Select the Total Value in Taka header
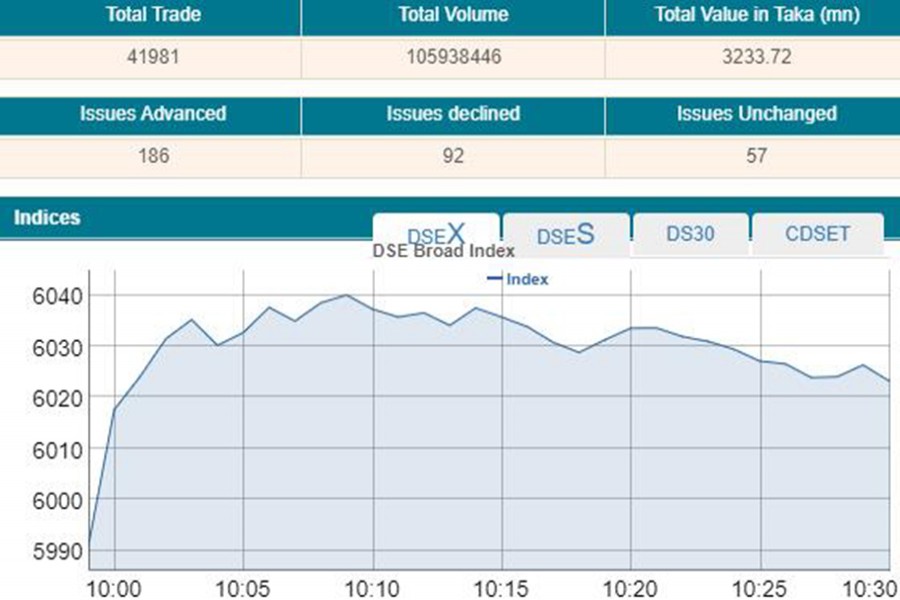 pyautogui.click(x=756, y=15)
